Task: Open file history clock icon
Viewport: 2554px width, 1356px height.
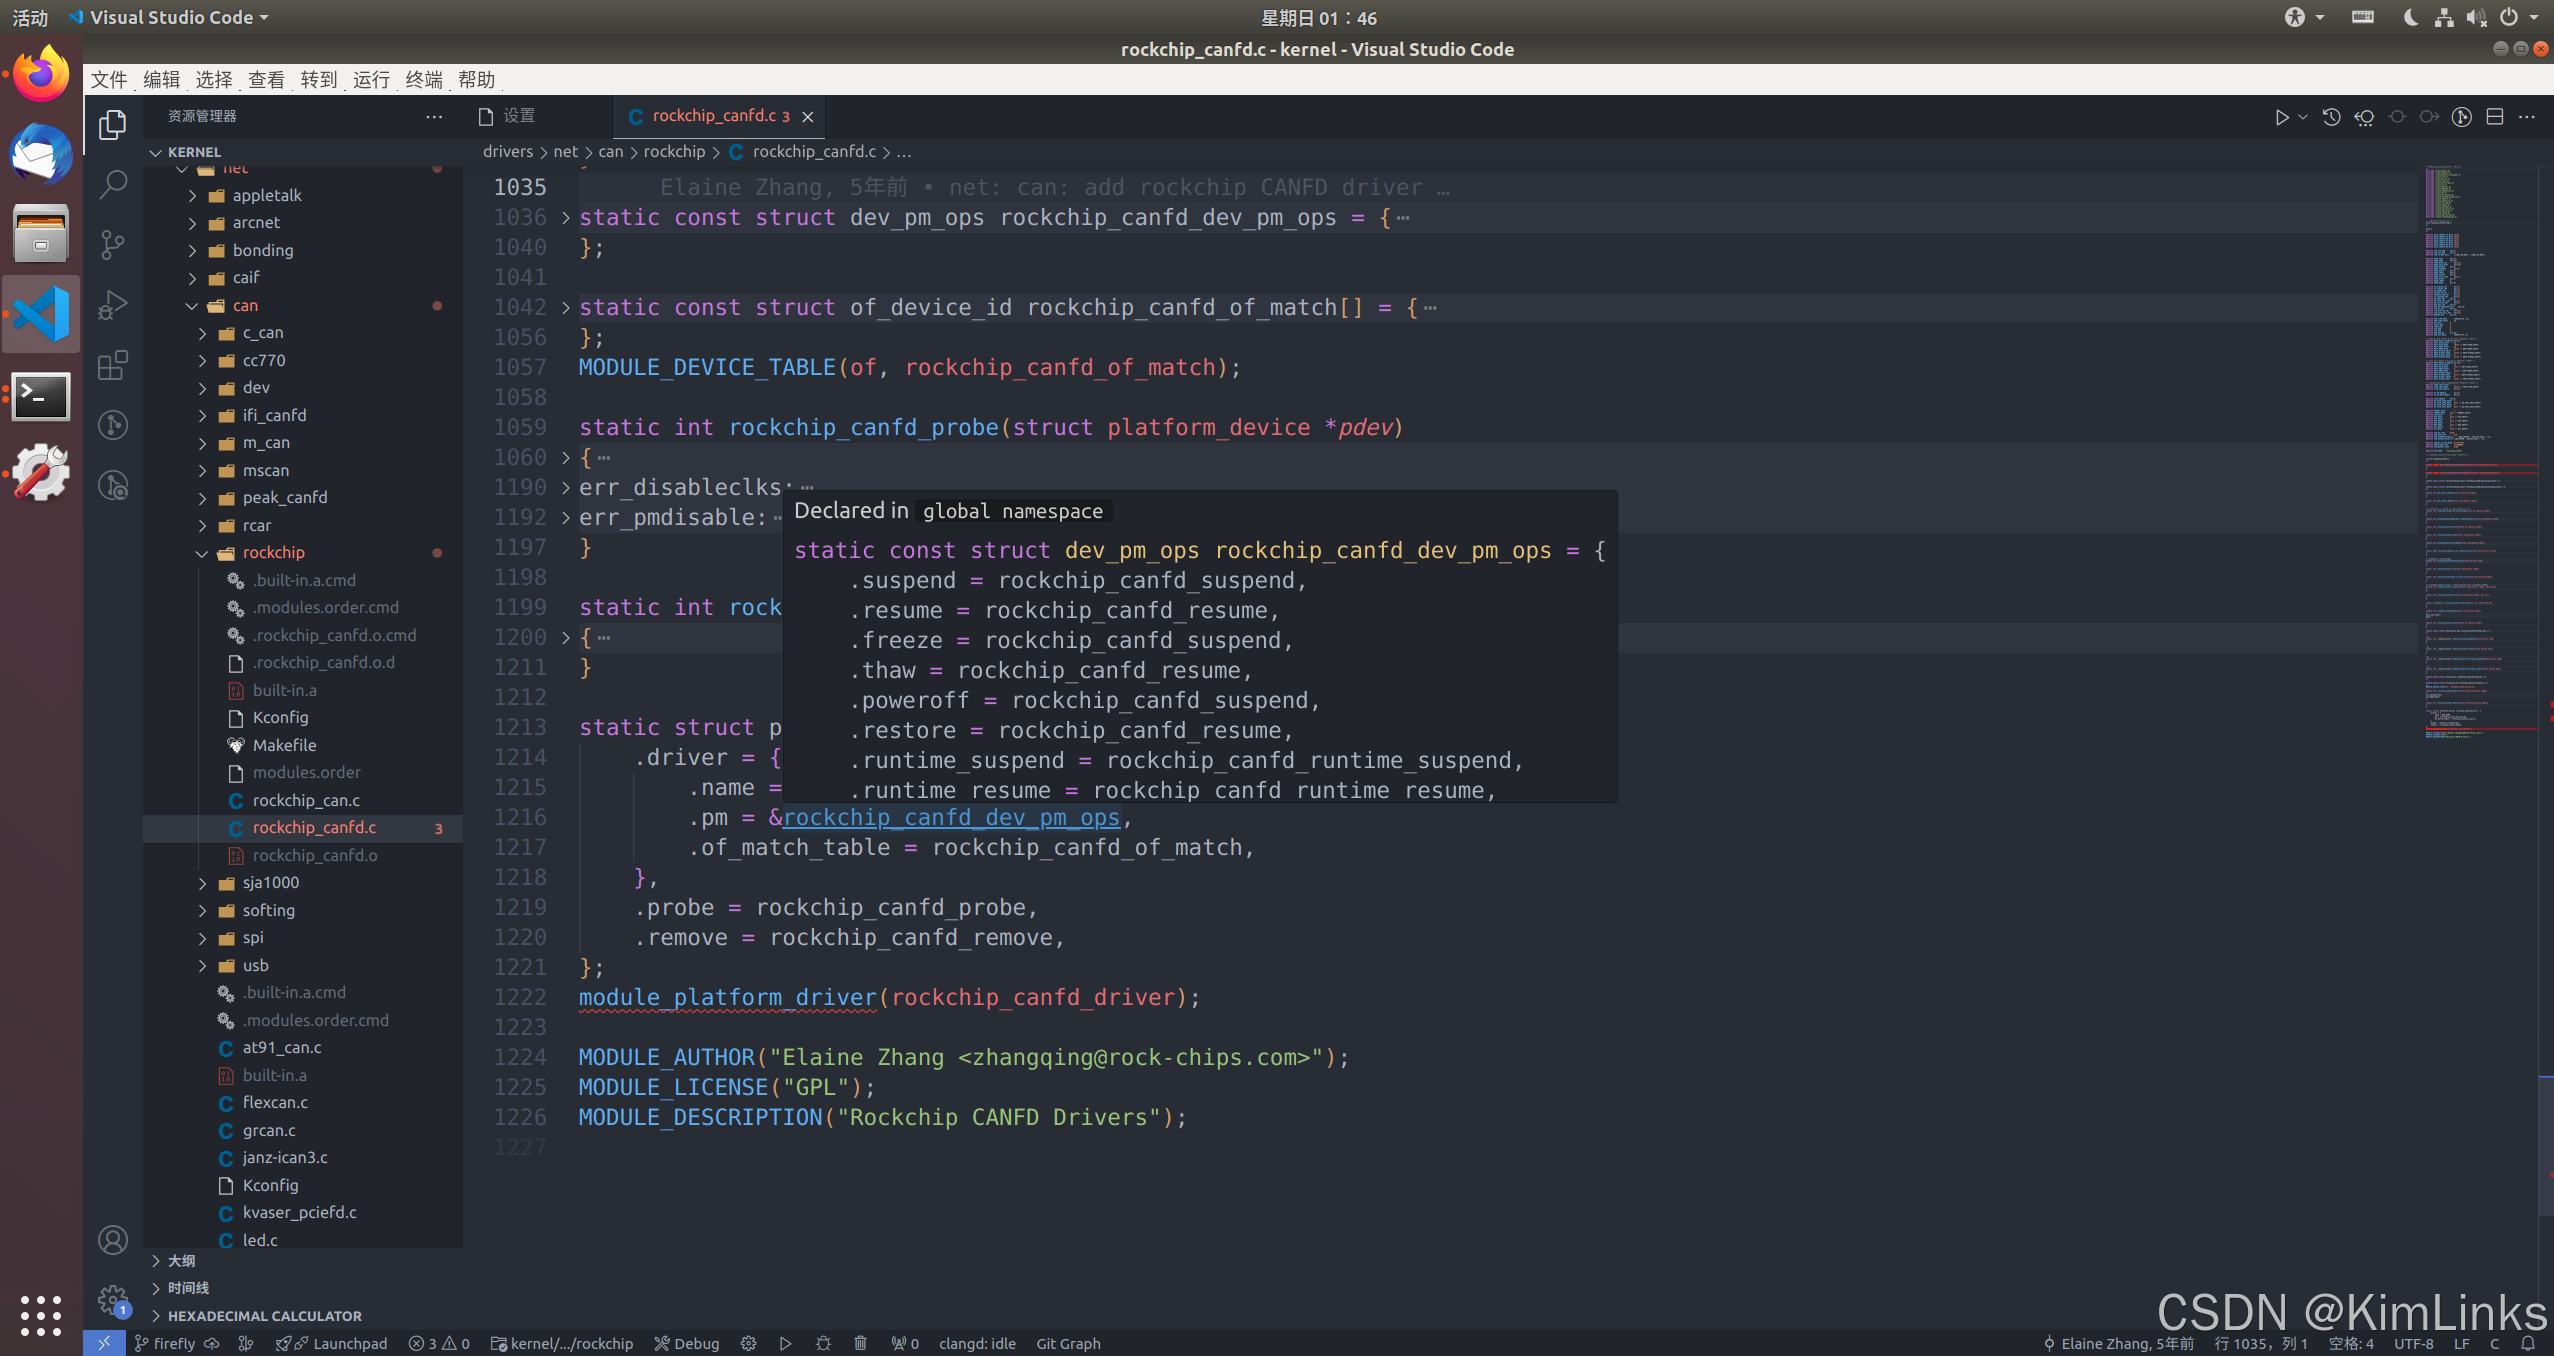Action: click(x=2331, y=117)
